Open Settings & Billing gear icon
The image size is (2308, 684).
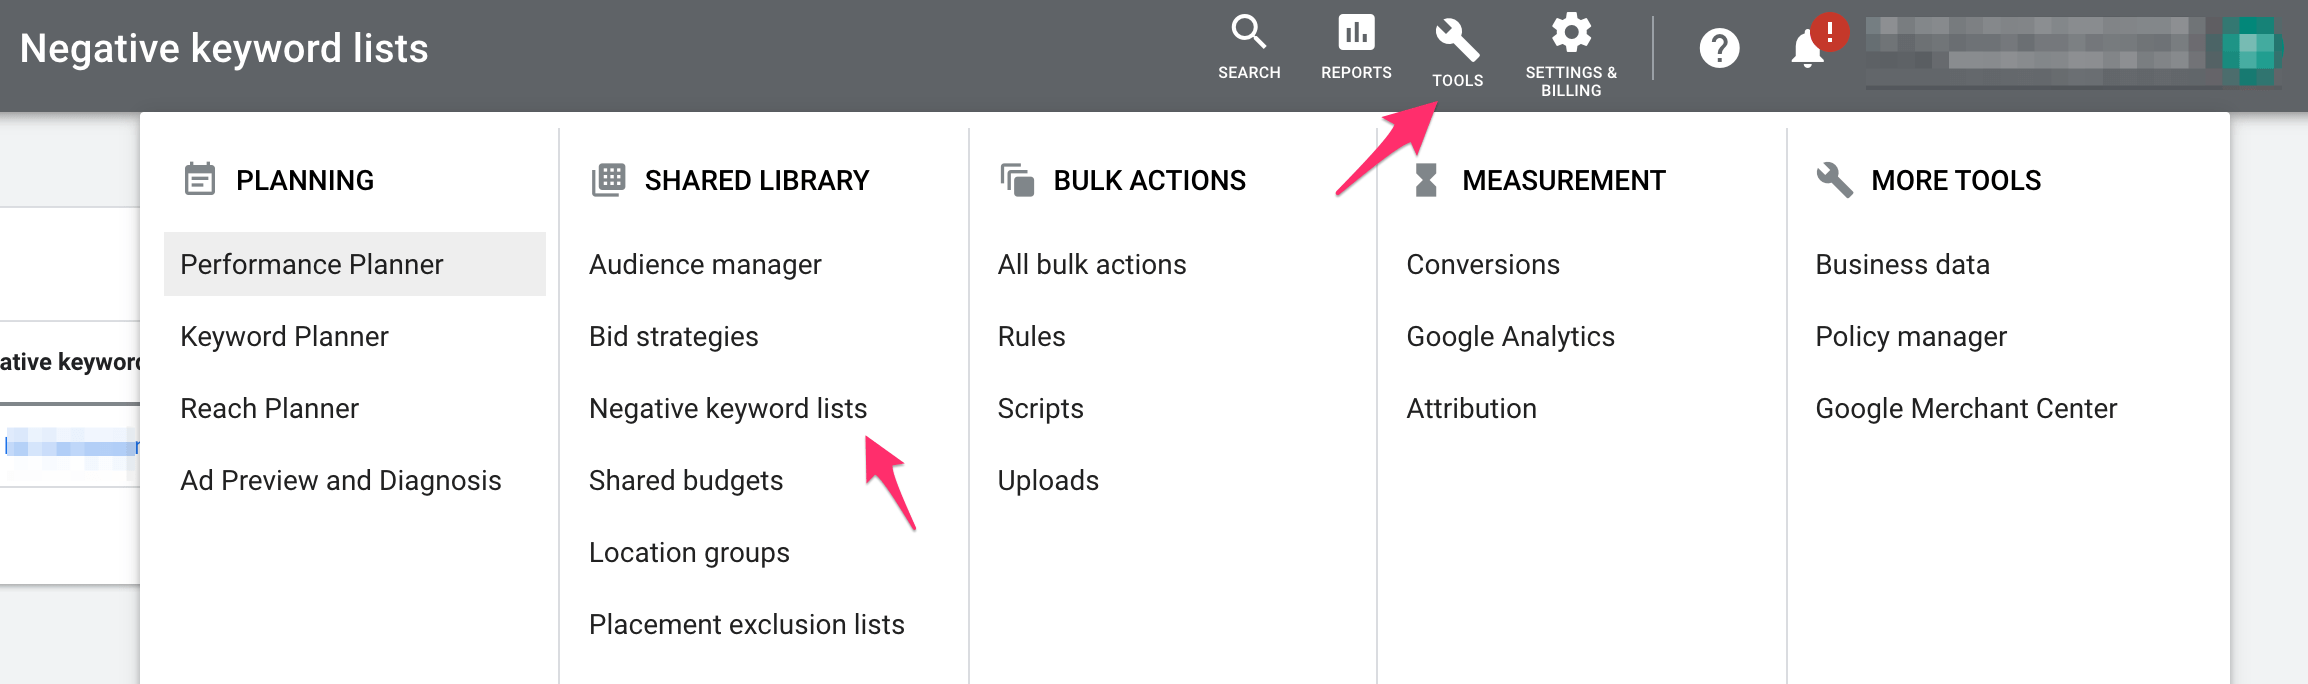[1571, 34]
